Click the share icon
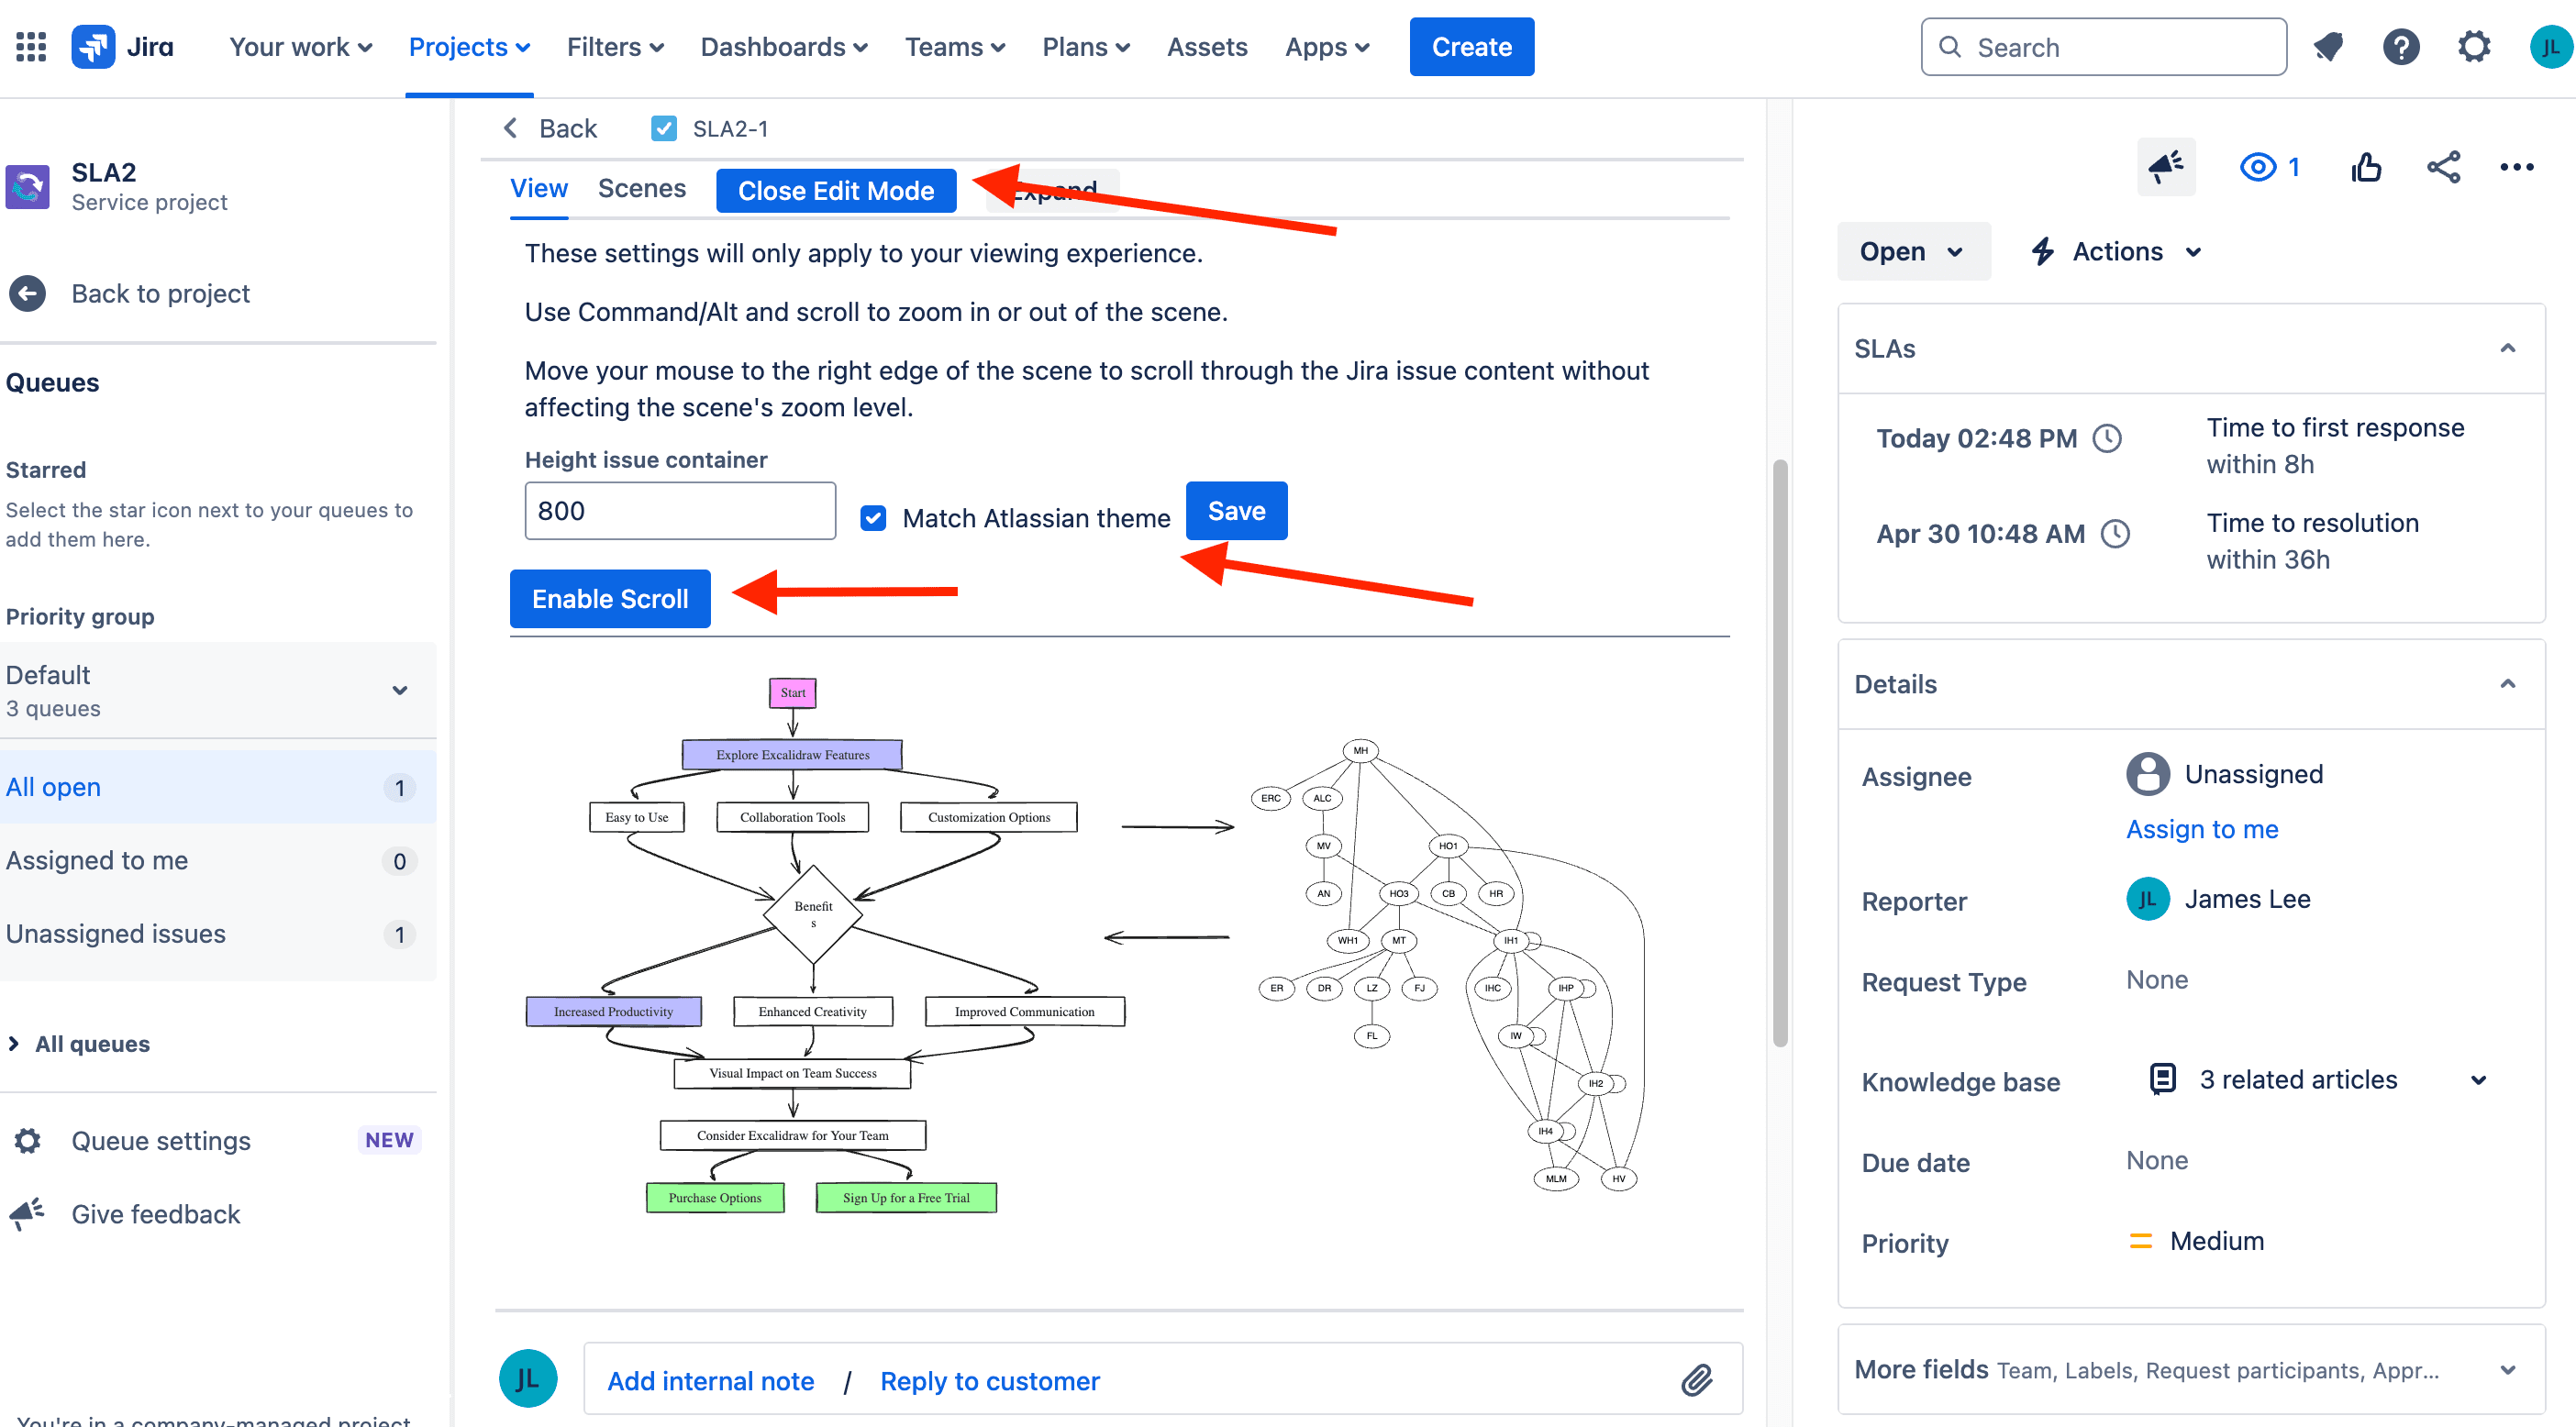The width and height of the screenshot is (2576, 1427). [x=2443, y=167]
